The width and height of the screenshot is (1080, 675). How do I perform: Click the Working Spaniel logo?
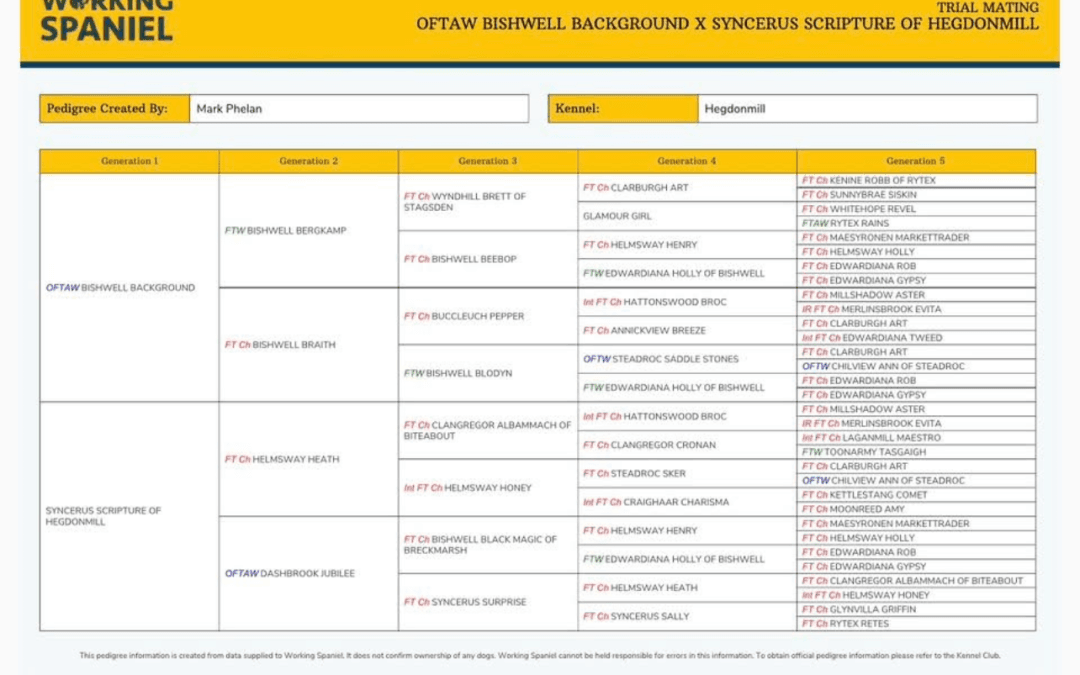click(x=106, y=20)
